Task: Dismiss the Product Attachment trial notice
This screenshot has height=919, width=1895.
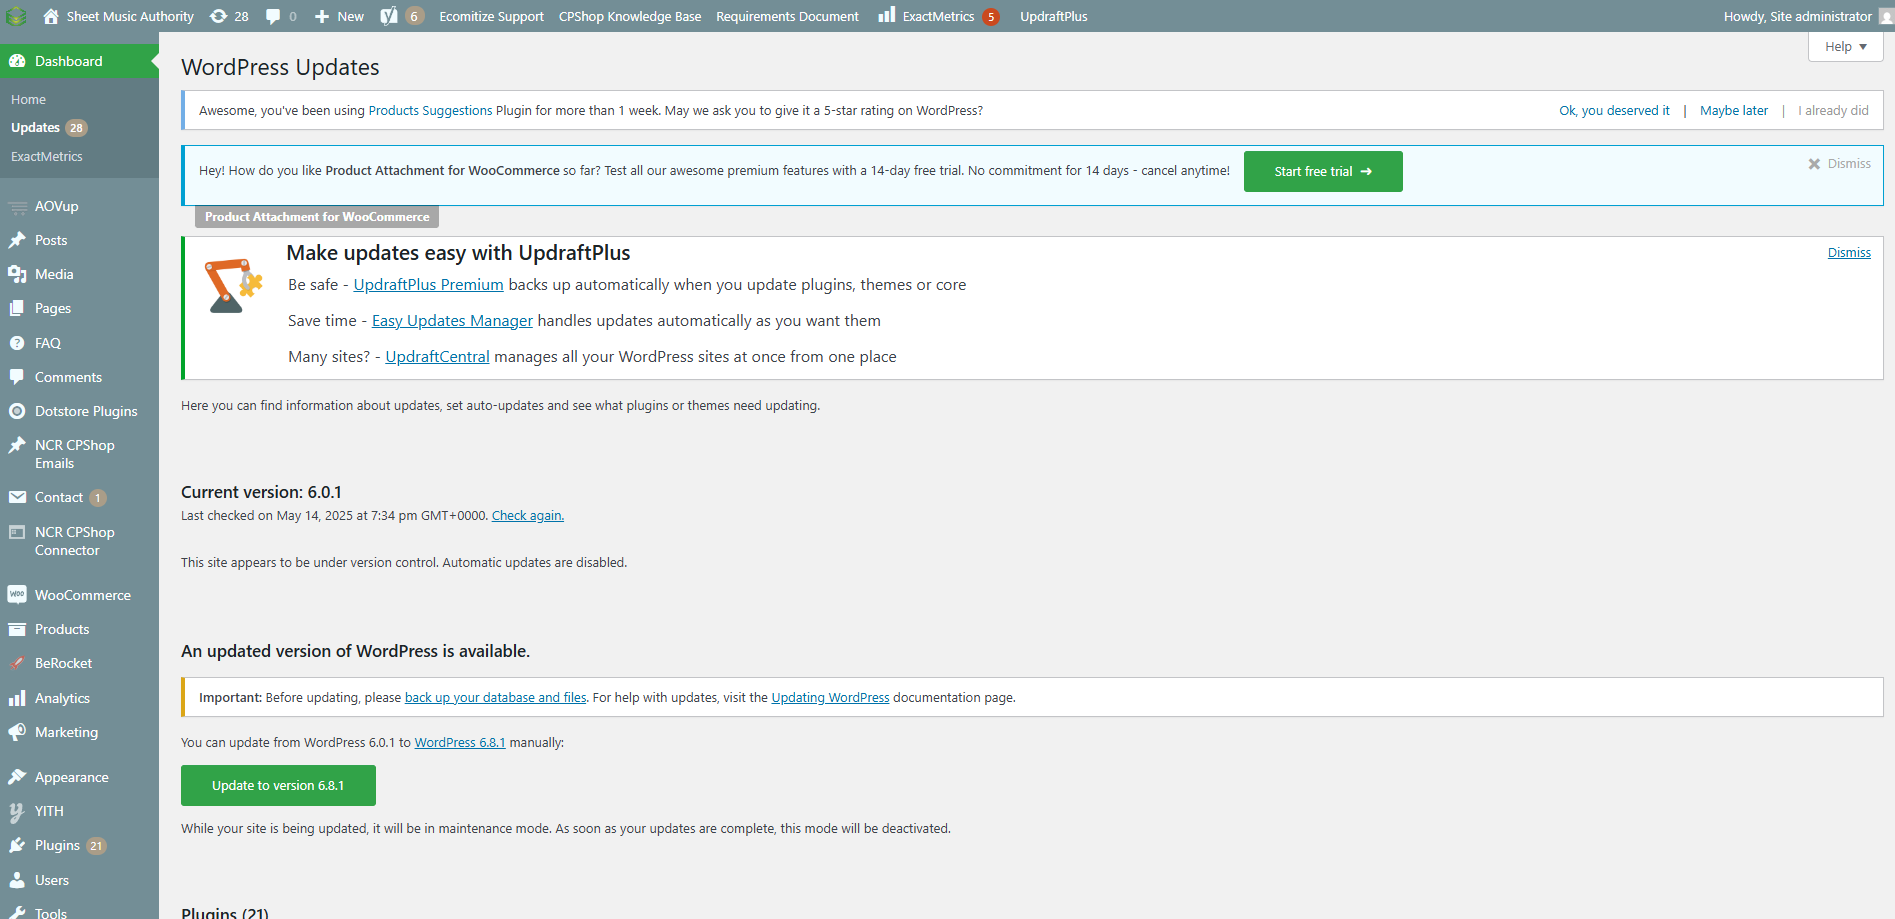Action: 1839,164
